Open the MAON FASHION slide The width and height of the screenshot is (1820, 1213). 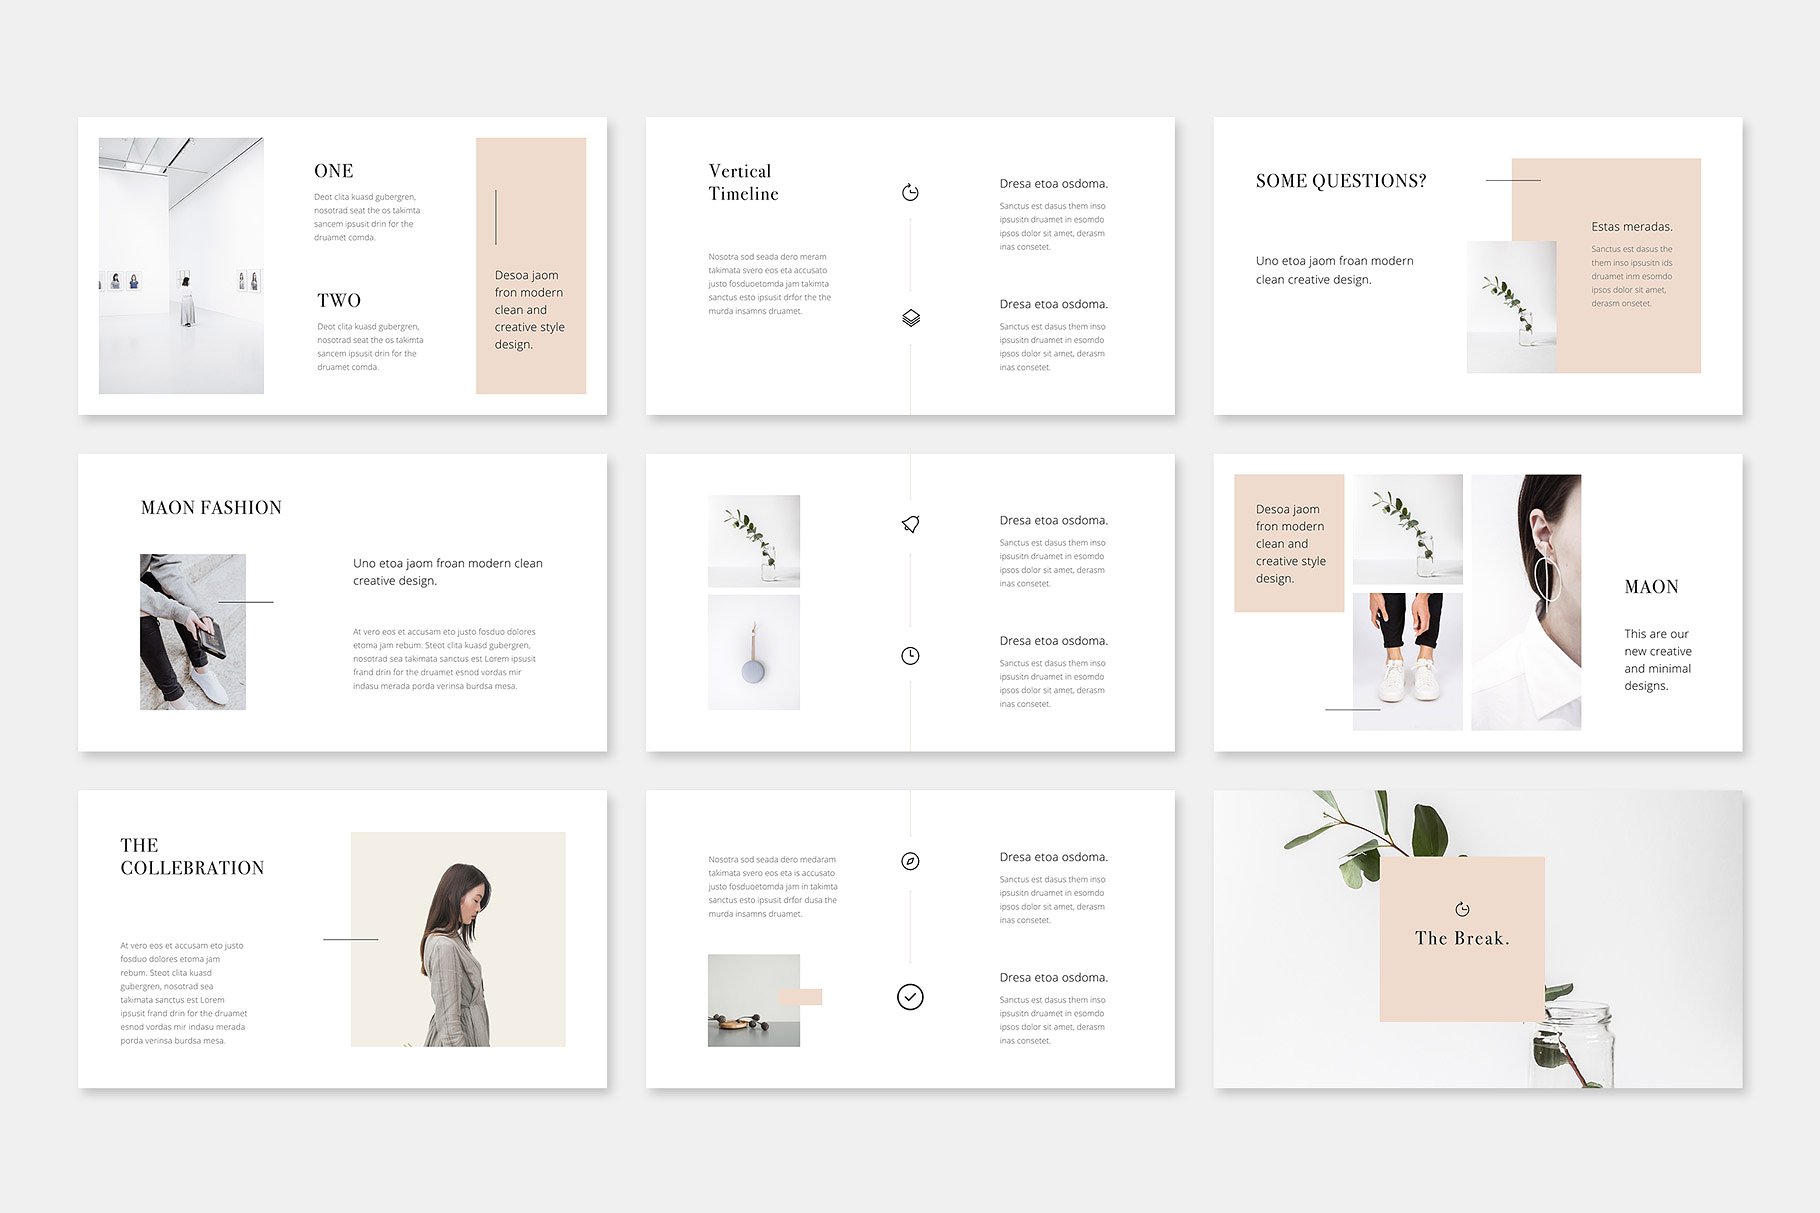211,507
